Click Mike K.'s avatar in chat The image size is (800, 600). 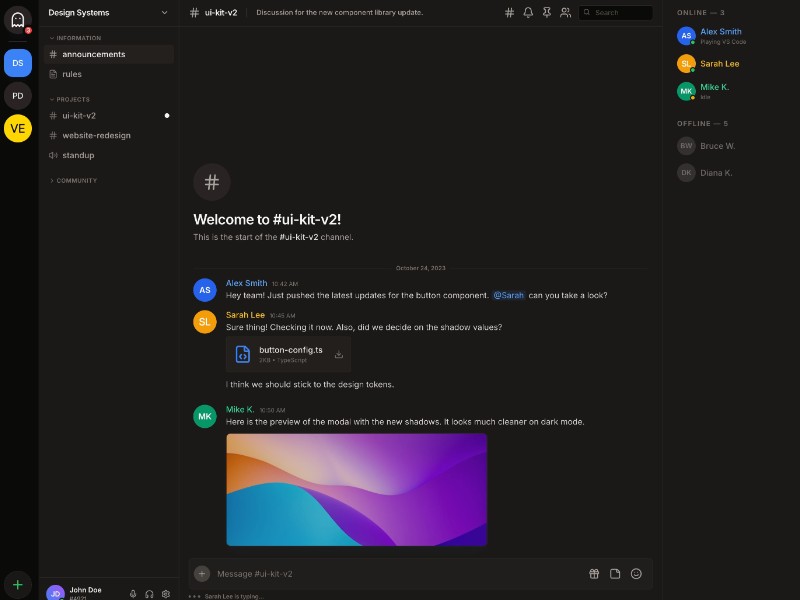pyautogui.click(x=205, y=416)
